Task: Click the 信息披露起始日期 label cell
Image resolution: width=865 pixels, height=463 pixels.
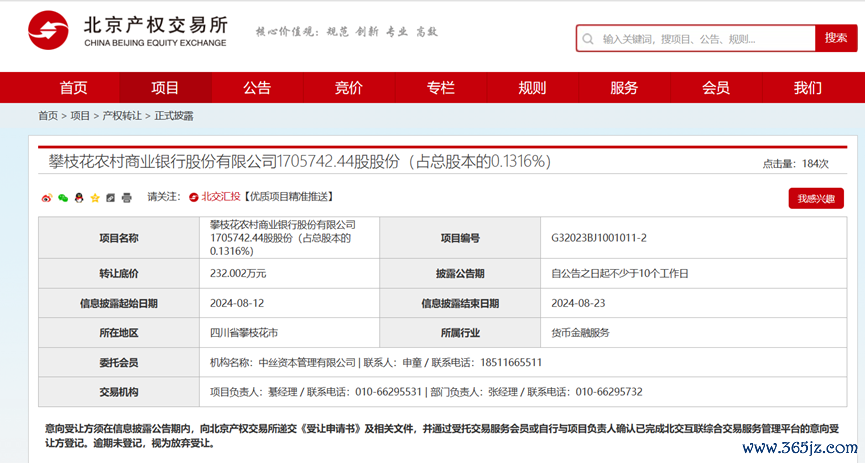Action: click(119, 303)
